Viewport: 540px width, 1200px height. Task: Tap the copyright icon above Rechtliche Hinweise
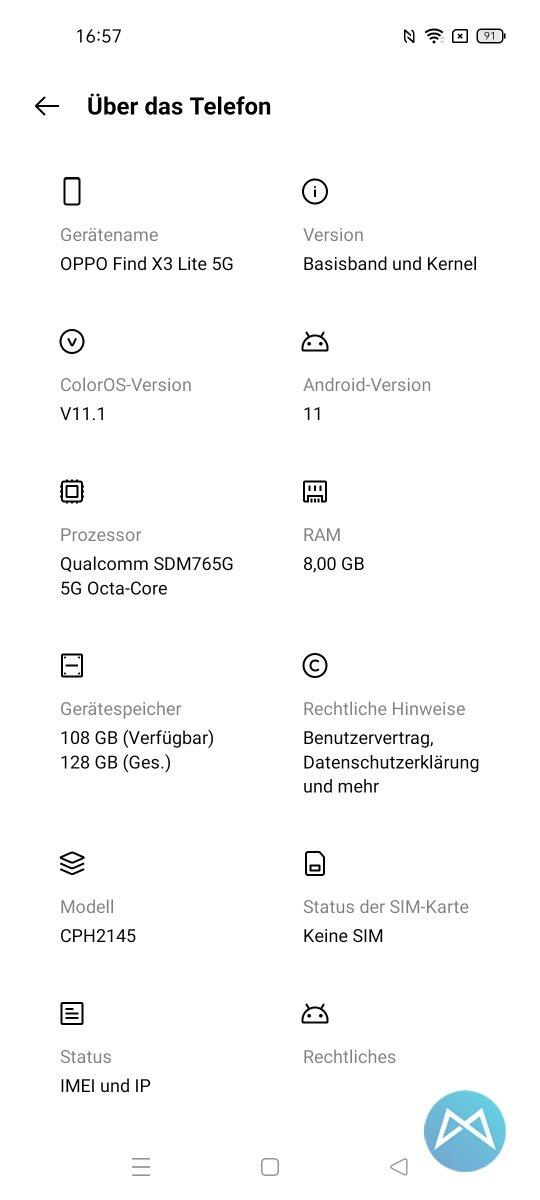coord(315,665)
